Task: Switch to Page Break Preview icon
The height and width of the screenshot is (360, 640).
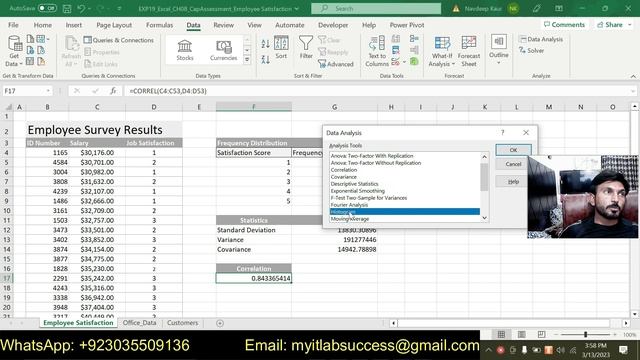Action: (x=541, y=334)
